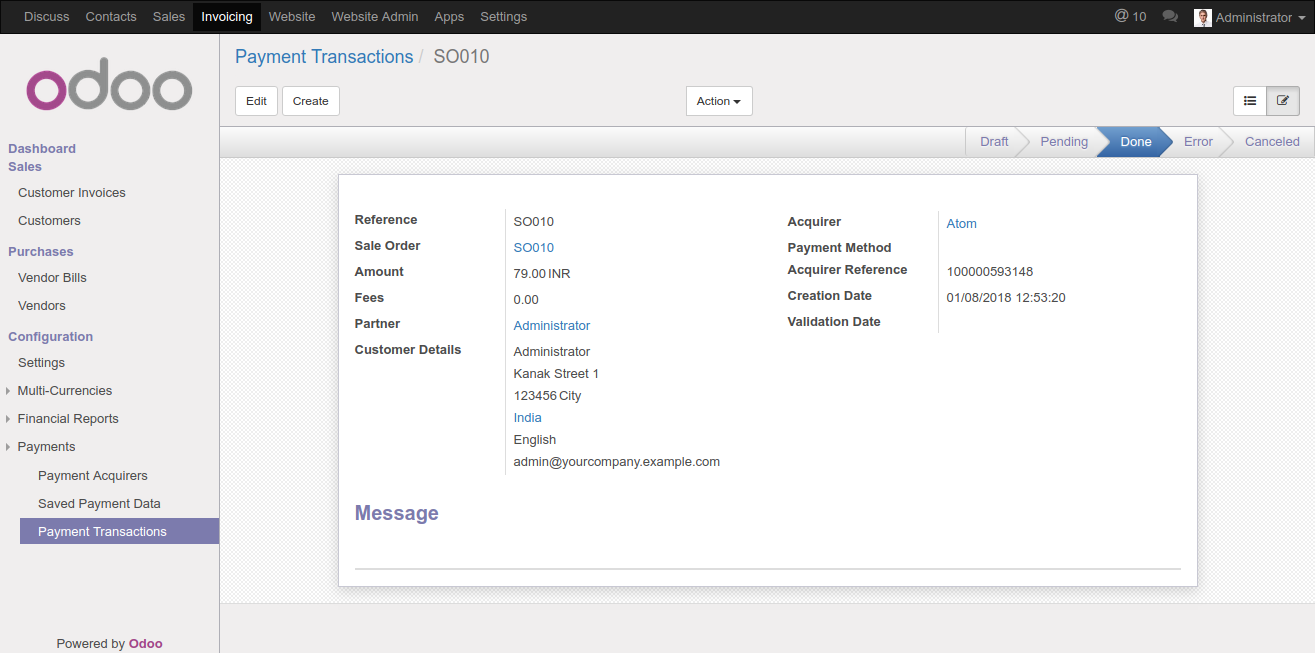1315x653 pixels.
Task: Click the India country link
Action: (x=528, y=418)
